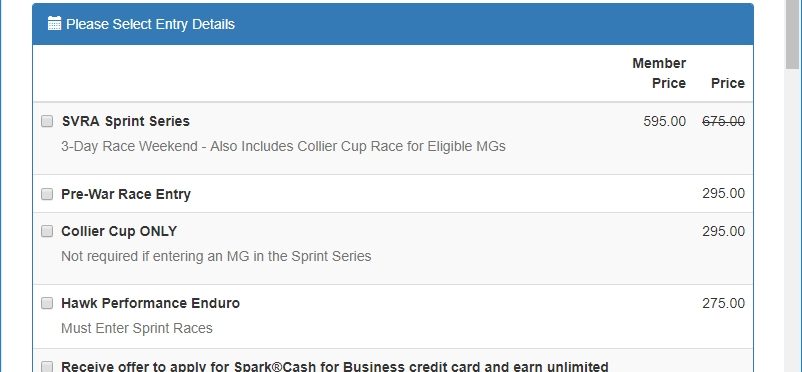Click the 595.00 member price value
This screenshot has height=372, width=802.
[664, 121]
